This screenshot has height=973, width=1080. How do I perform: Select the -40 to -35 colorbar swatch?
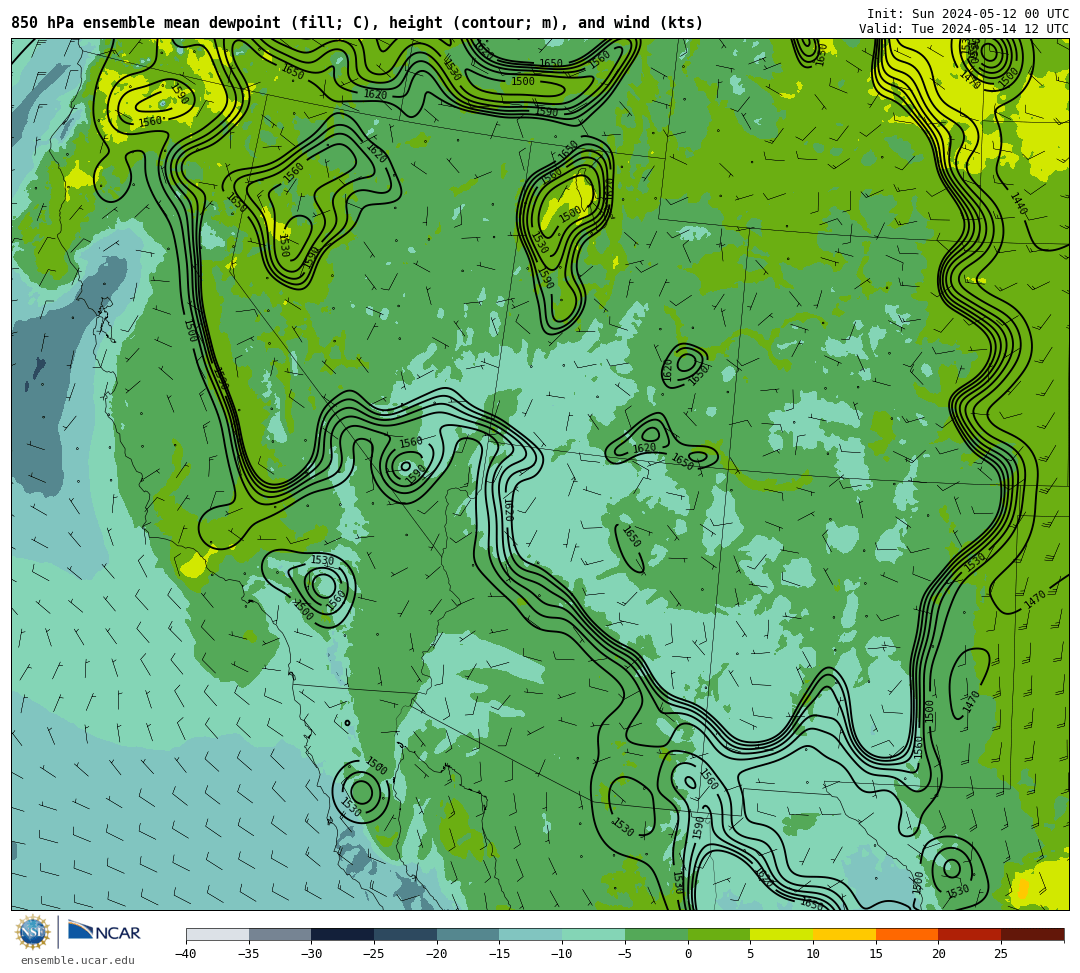click(218, 934)
